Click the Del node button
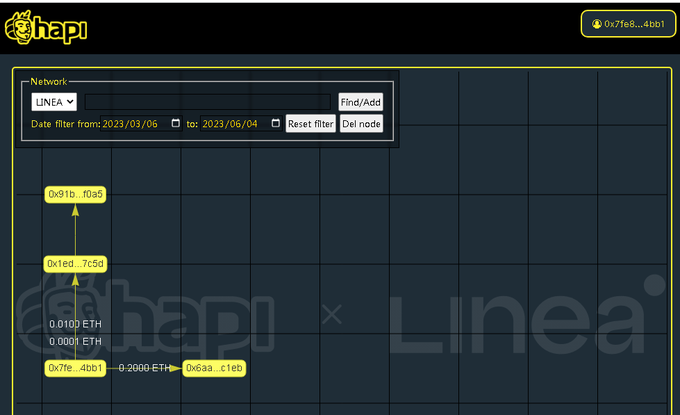 361,124
